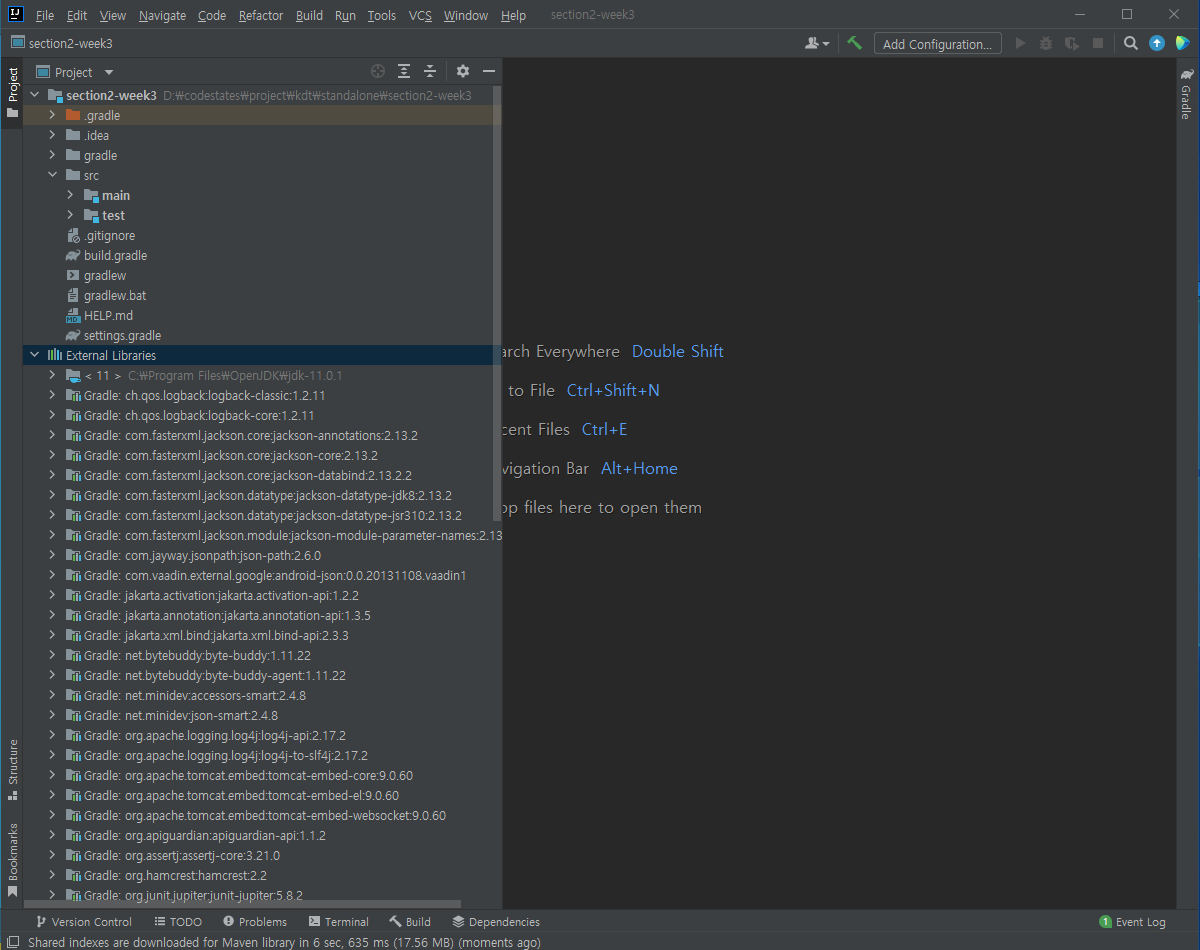Viewport: 1200px width, 950px height.
Task: Click Select Opened File crosshair icon
Action: point(378,71)
